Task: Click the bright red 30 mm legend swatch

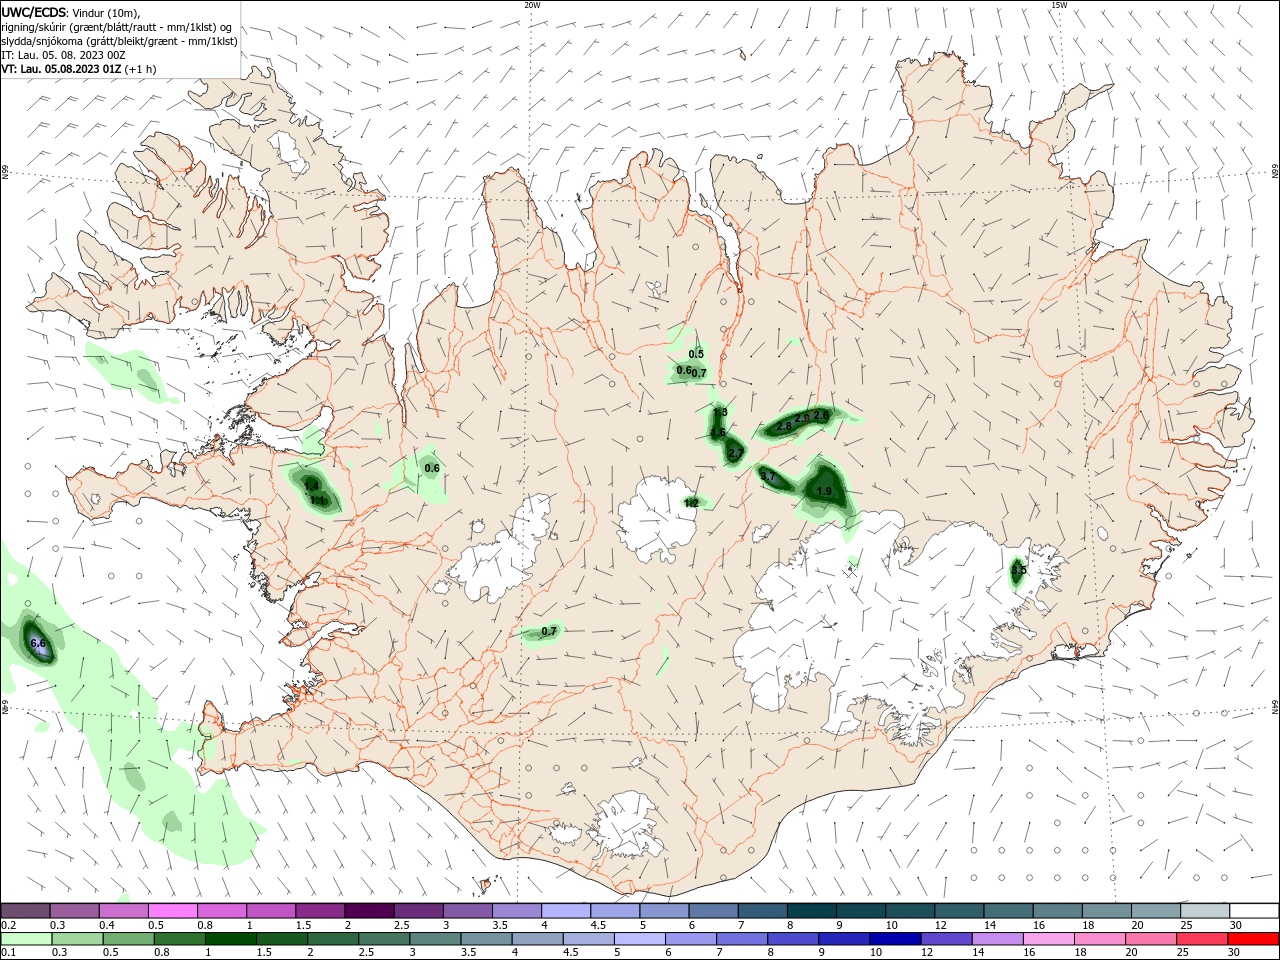Action: coord(1254,939)
